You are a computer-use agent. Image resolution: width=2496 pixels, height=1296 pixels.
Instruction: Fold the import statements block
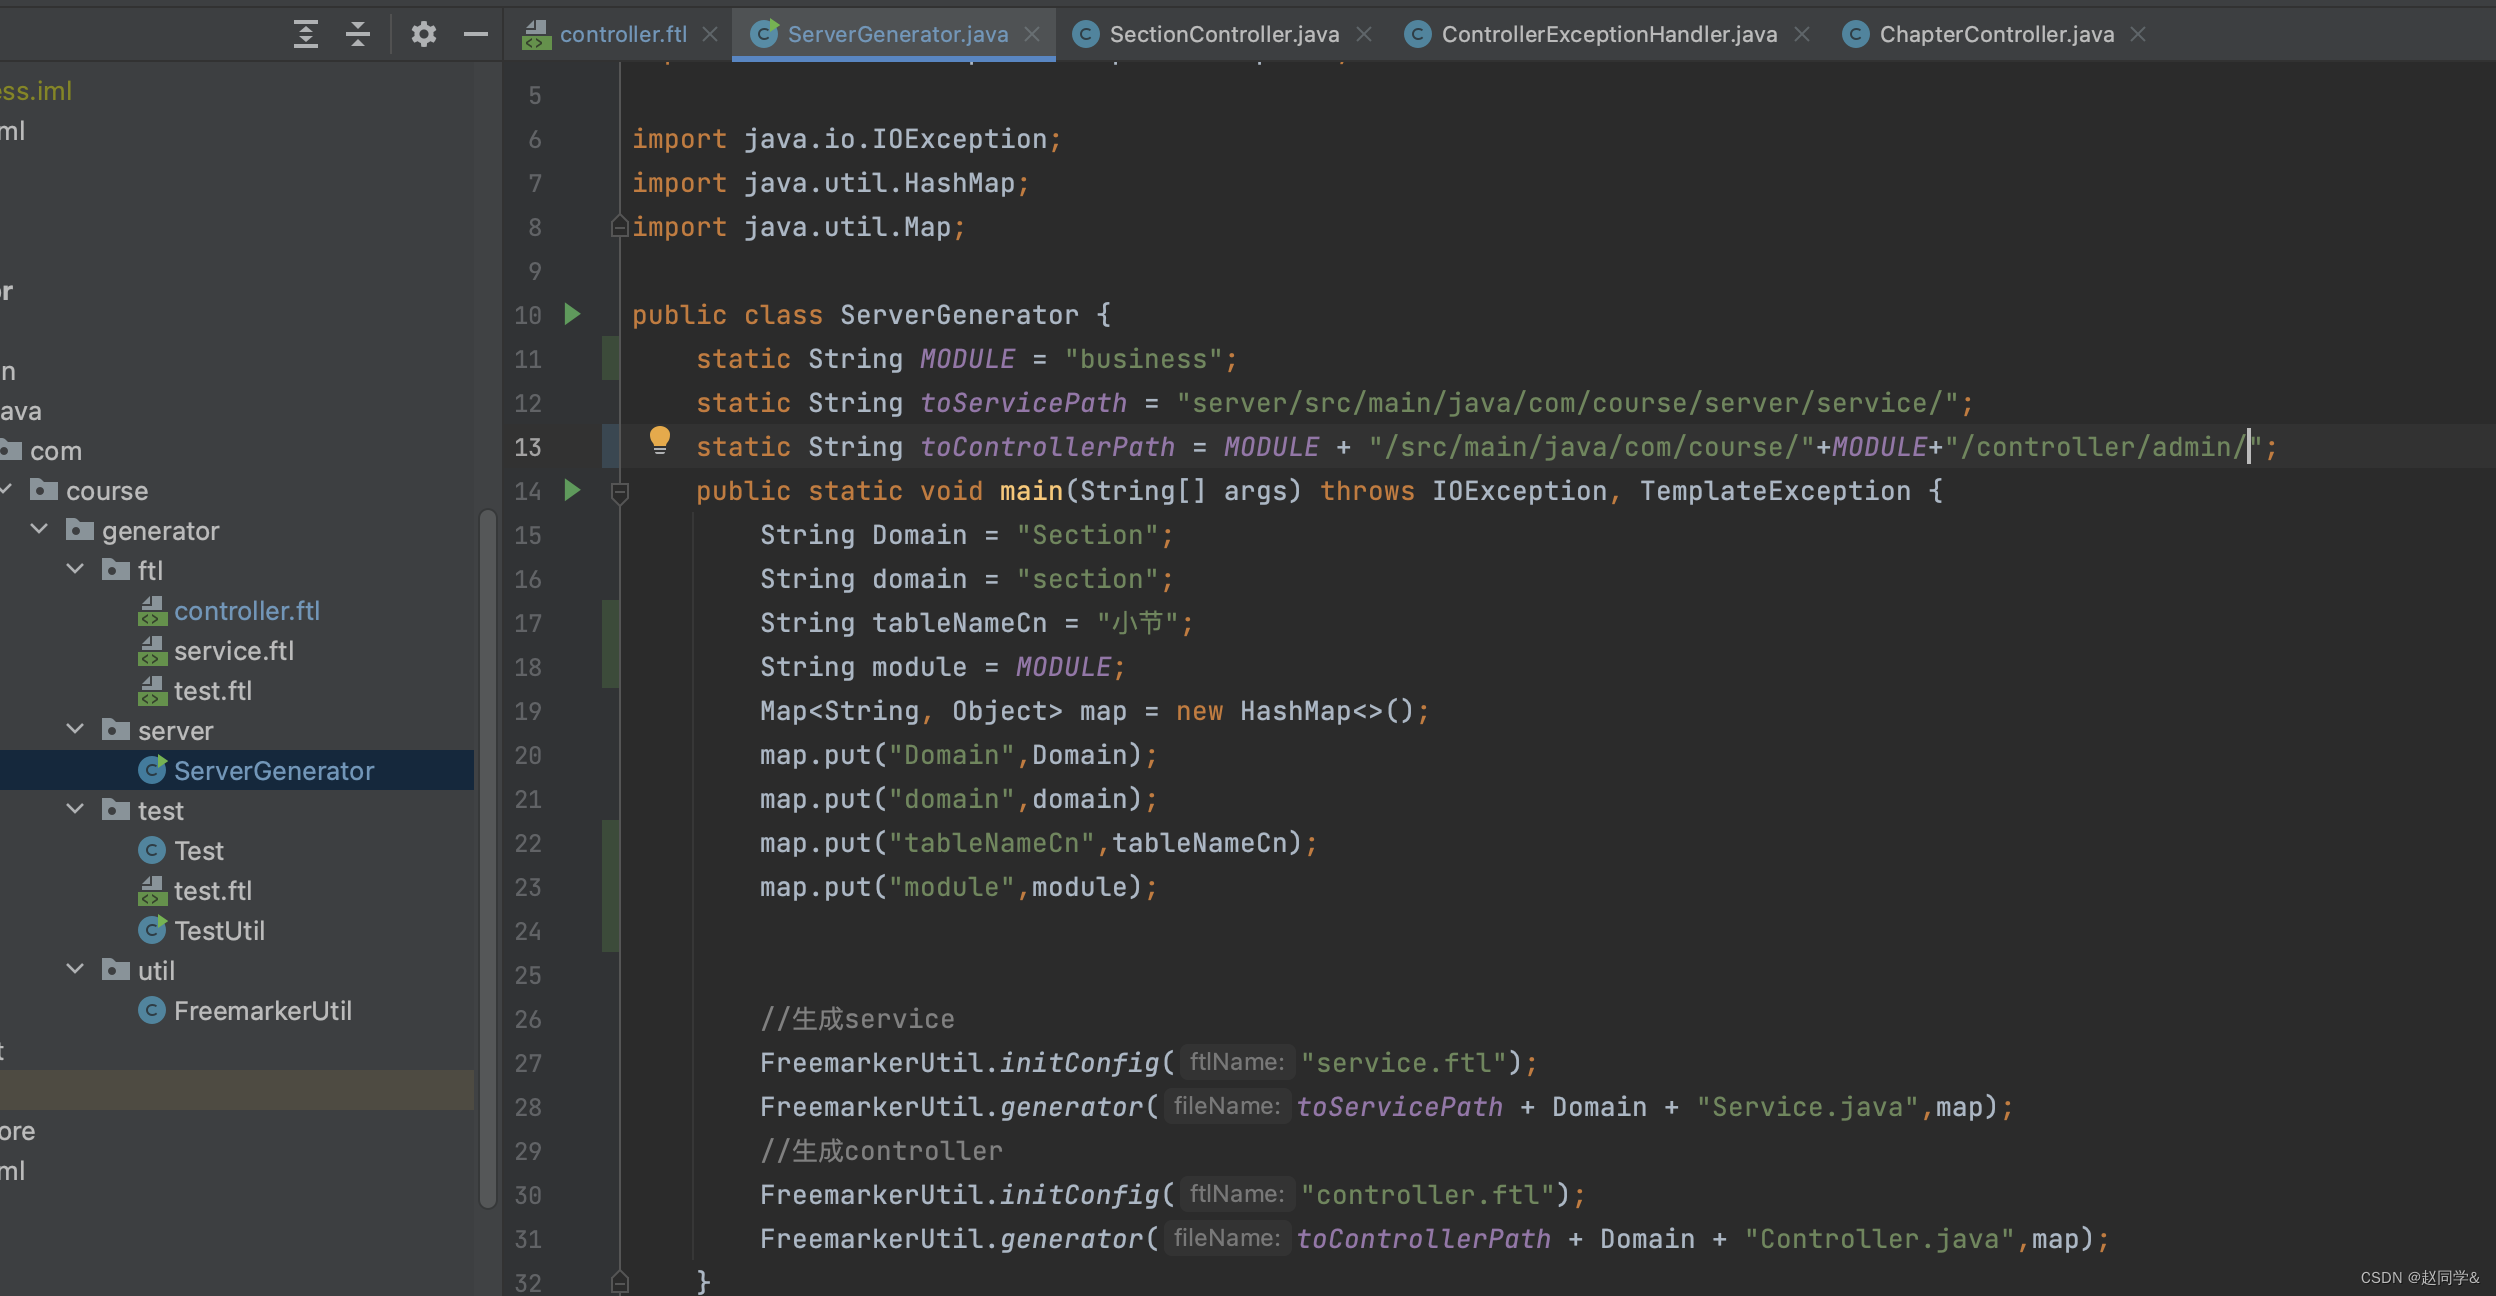point(620,228)
